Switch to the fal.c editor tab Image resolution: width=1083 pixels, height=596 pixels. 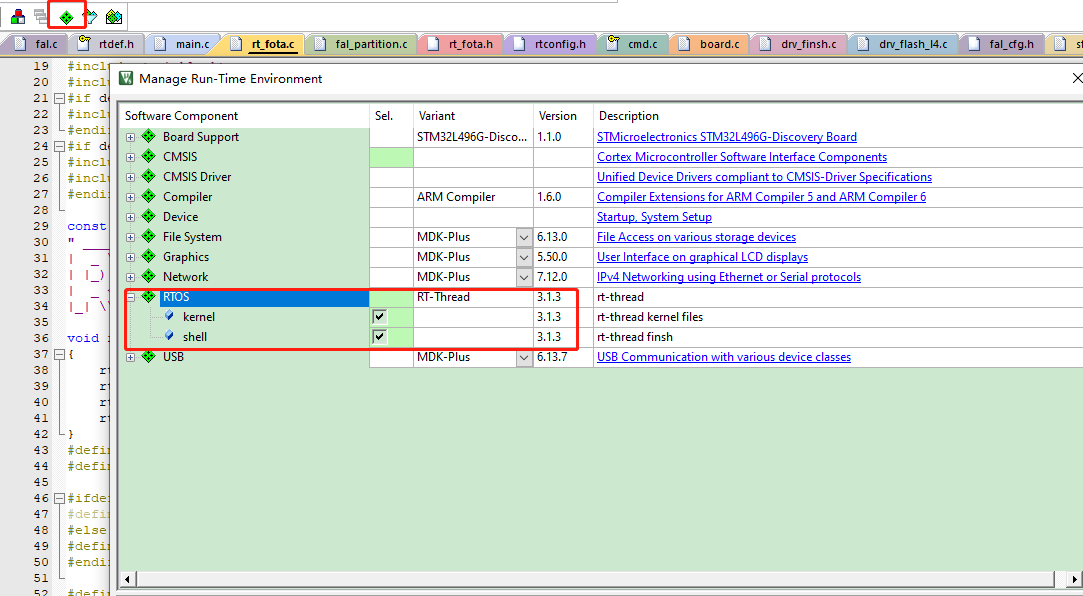[x=37, y=44]
